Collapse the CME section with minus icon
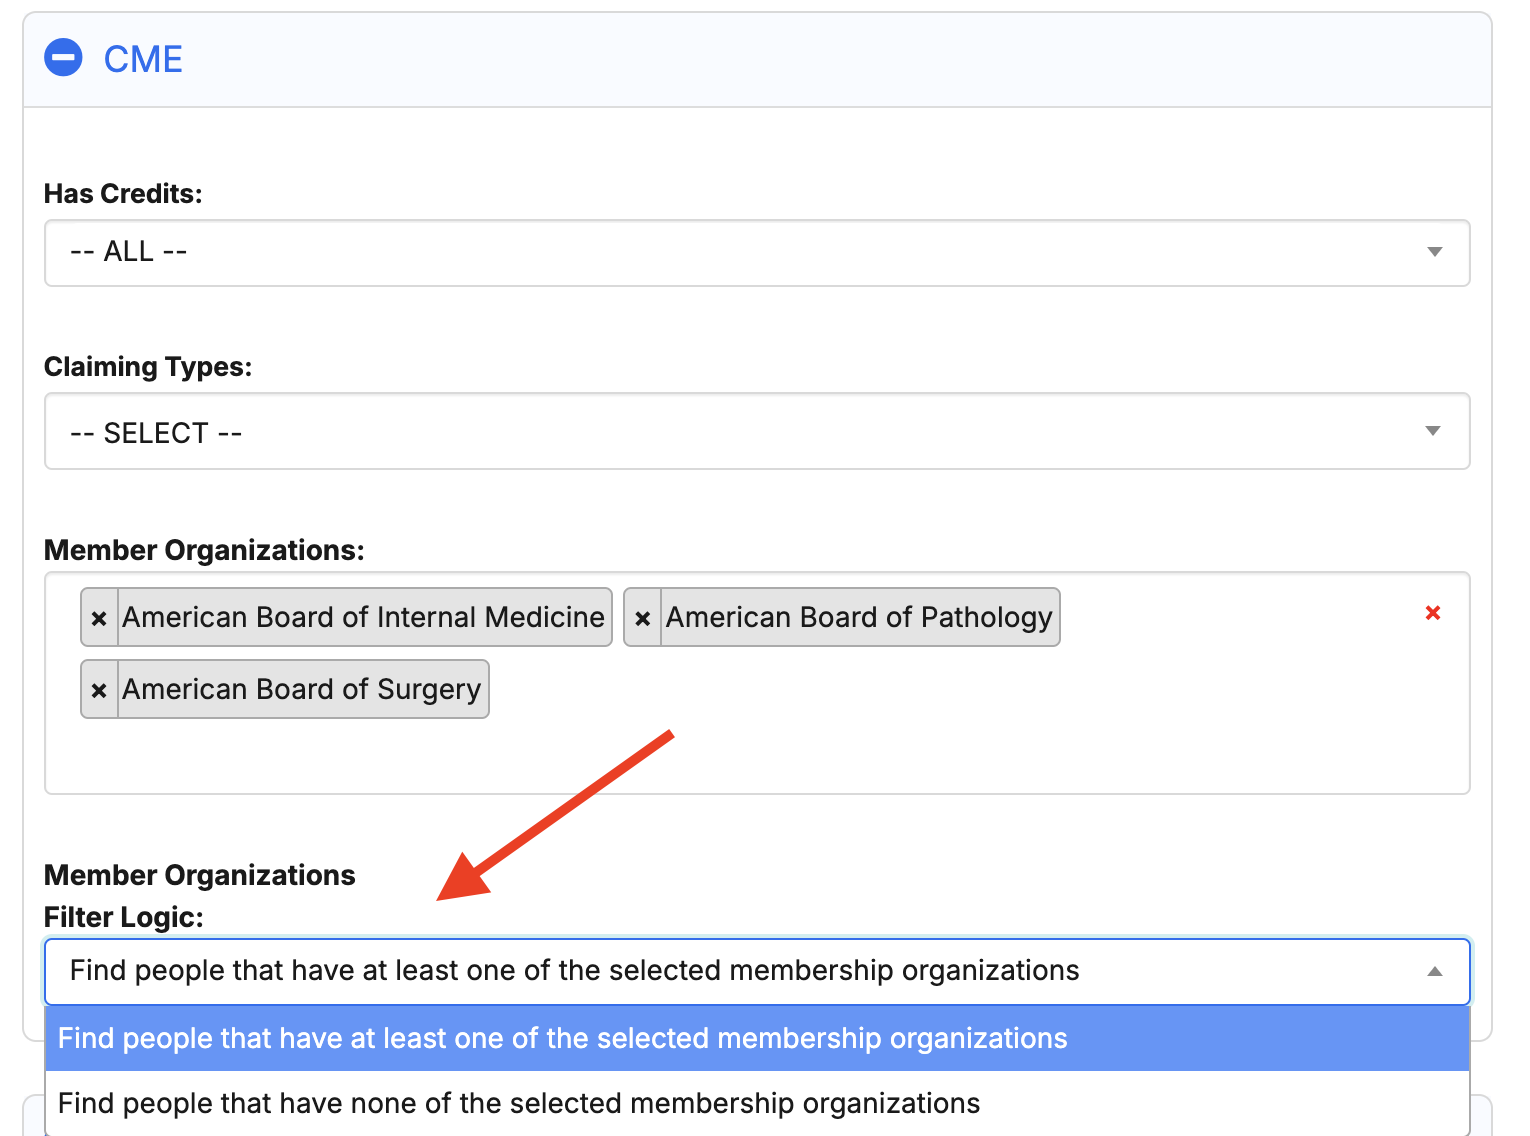1530x1136 pixels. (x=63, y=58)
